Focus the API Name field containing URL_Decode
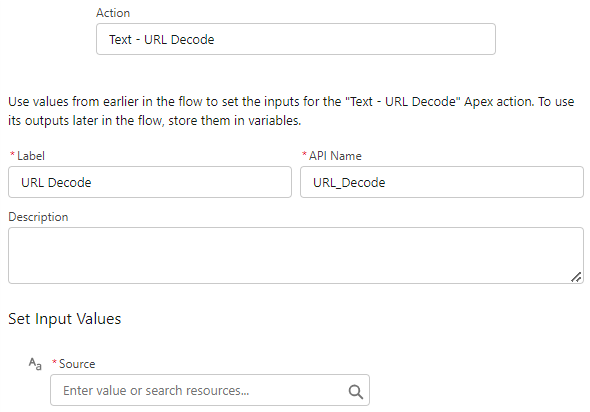The width and height of the screenshot is (590, 412). pos(442,182)
